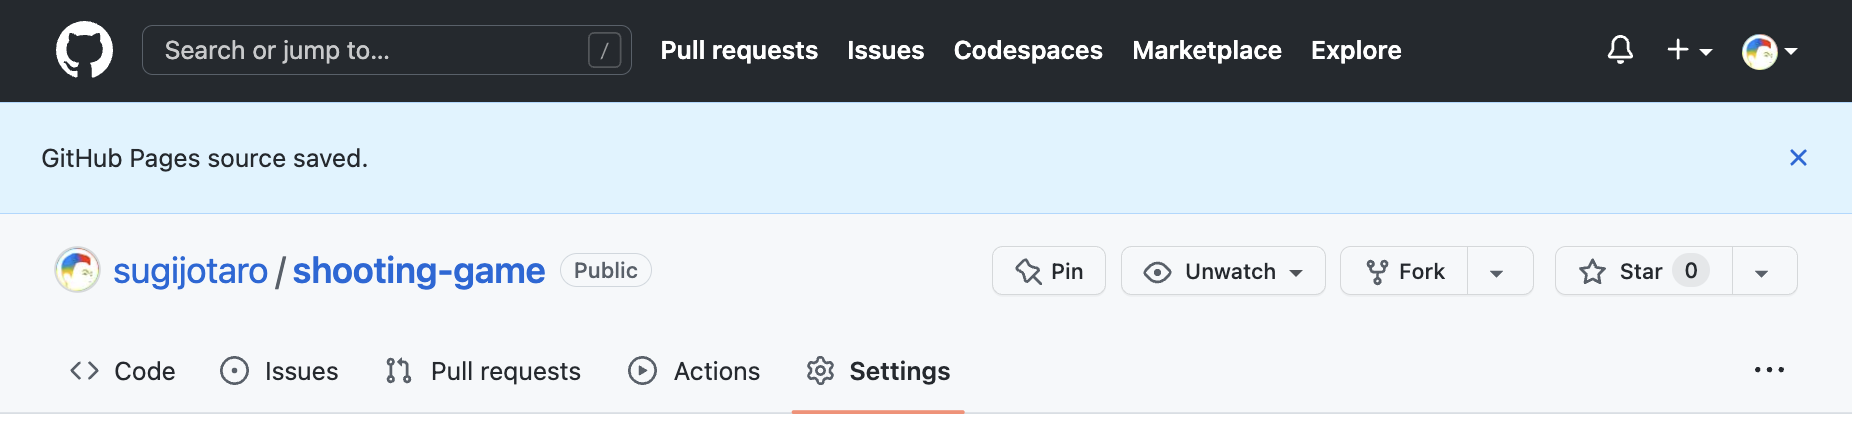The image size is (1852, 428).
Task: Open the notifications bell
Action: 1620,50
